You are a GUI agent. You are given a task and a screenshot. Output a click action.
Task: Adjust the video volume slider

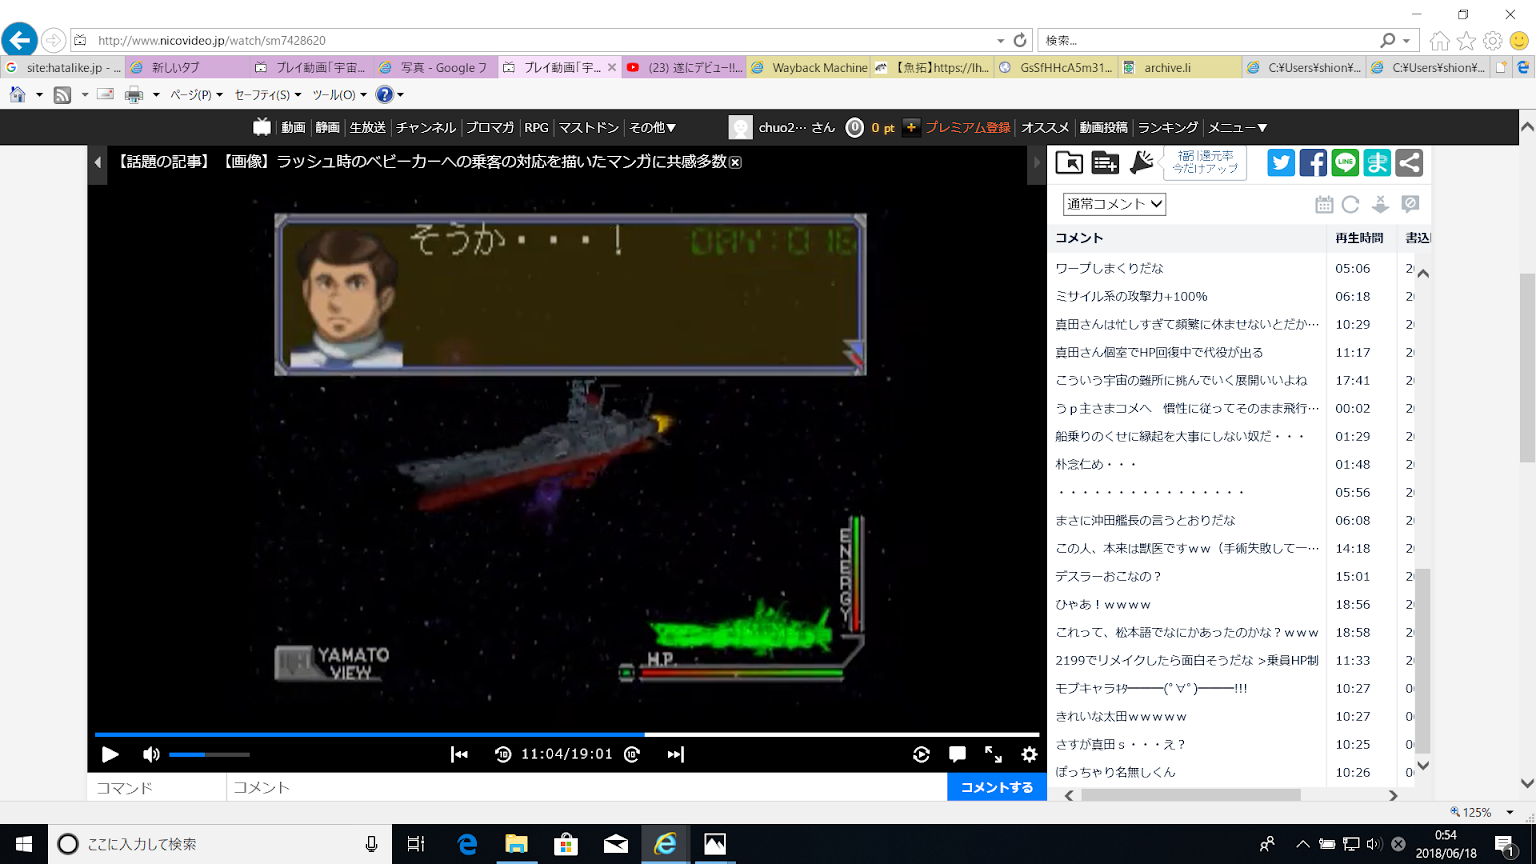tap(209, 754)
